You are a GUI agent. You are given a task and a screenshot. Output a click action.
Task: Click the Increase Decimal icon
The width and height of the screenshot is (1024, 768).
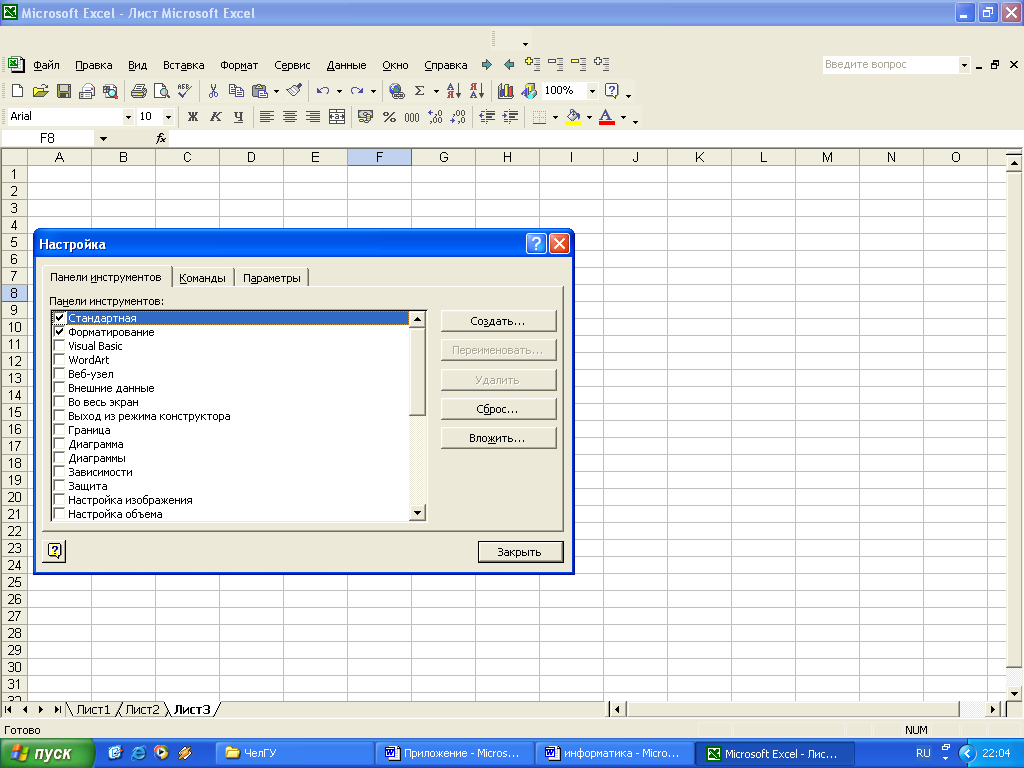click(435, 117)
